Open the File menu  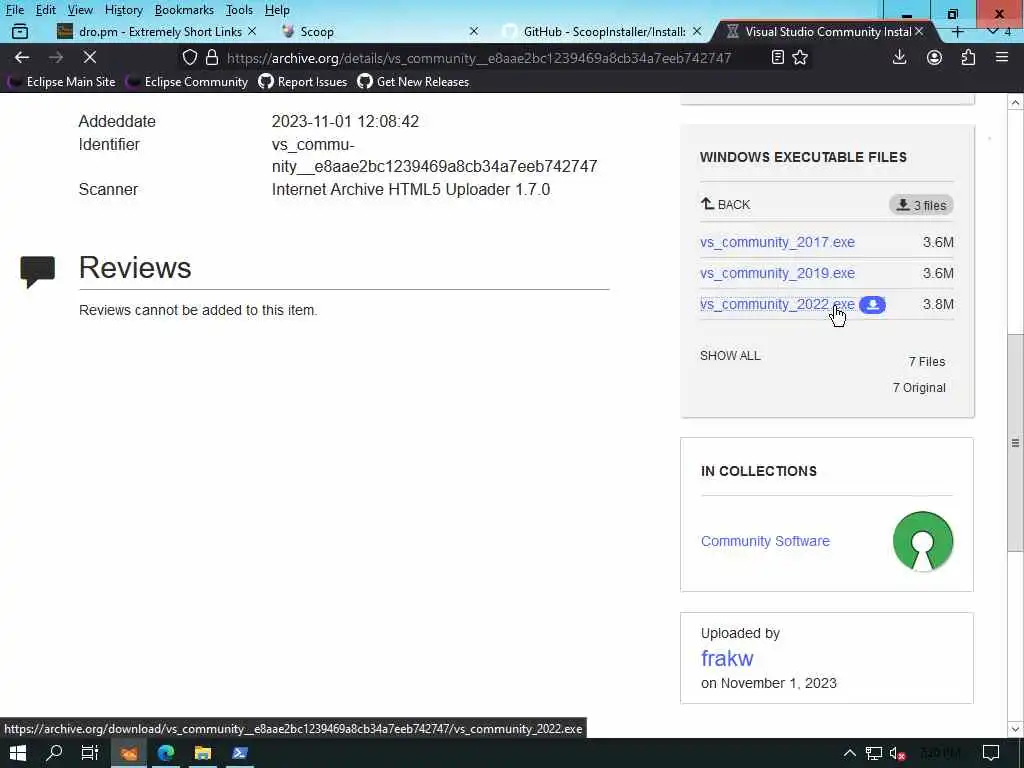pos(14,10)
